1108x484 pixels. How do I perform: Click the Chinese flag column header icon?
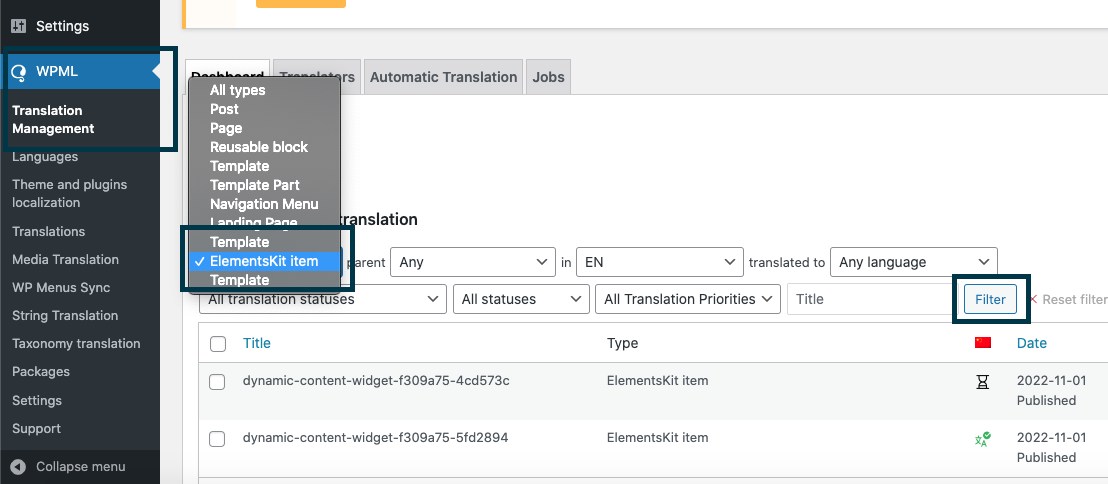pyautogui.click(x=982, y=343)
